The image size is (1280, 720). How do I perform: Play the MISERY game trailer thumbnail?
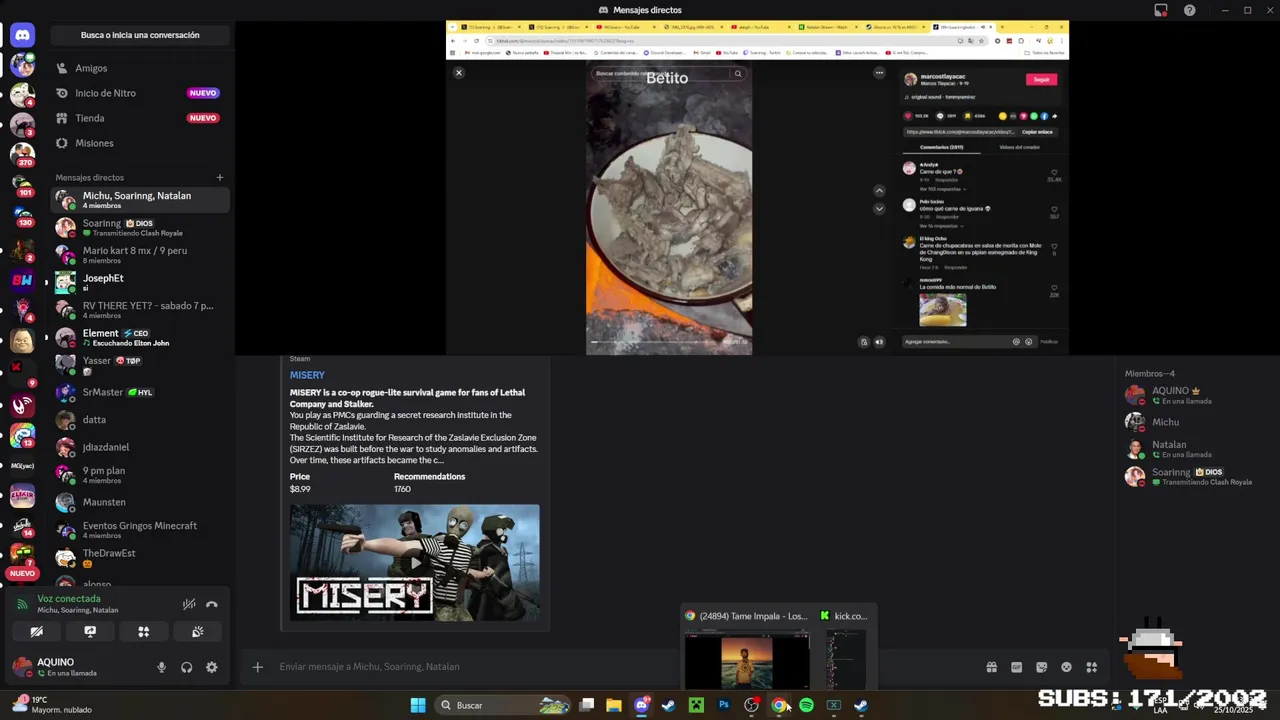click(415, 562)
